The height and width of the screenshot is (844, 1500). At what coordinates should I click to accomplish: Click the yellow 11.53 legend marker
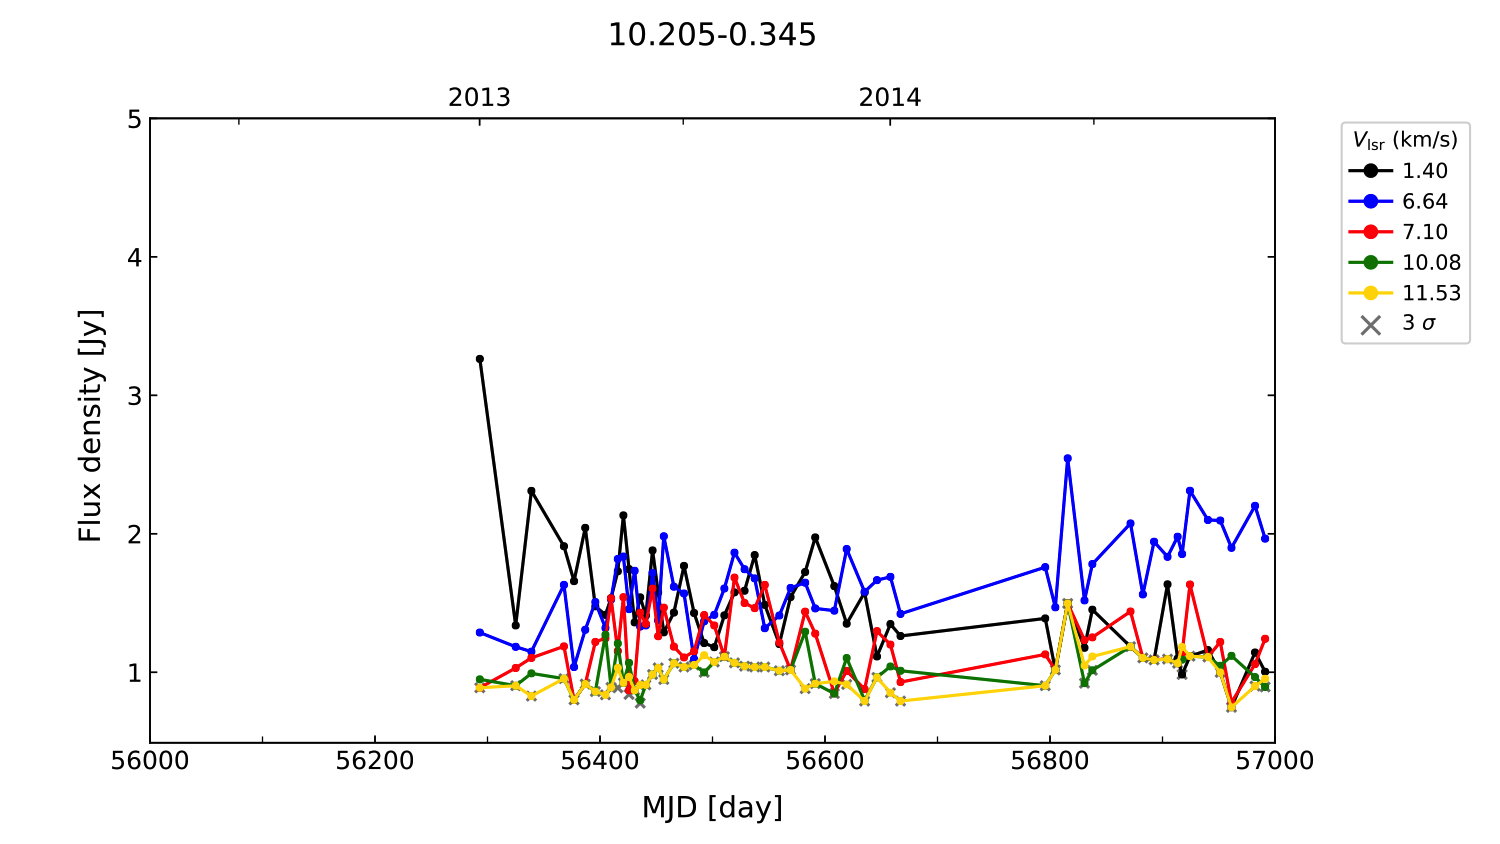point(1370,293)
